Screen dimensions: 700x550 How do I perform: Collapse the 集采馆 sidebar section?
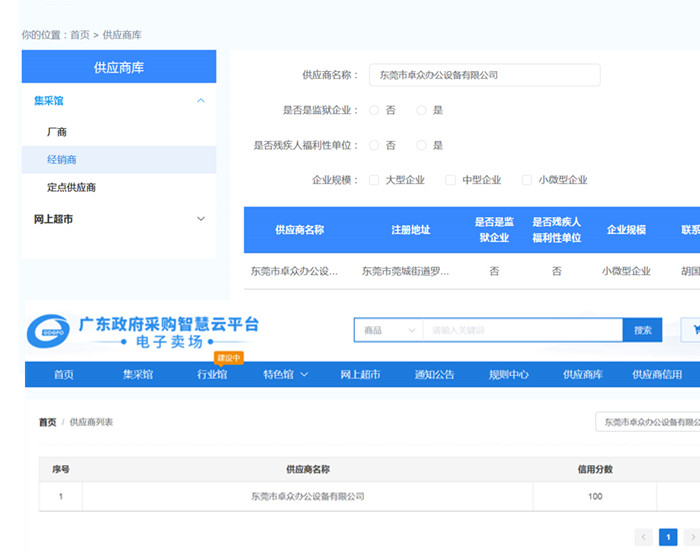200,101
